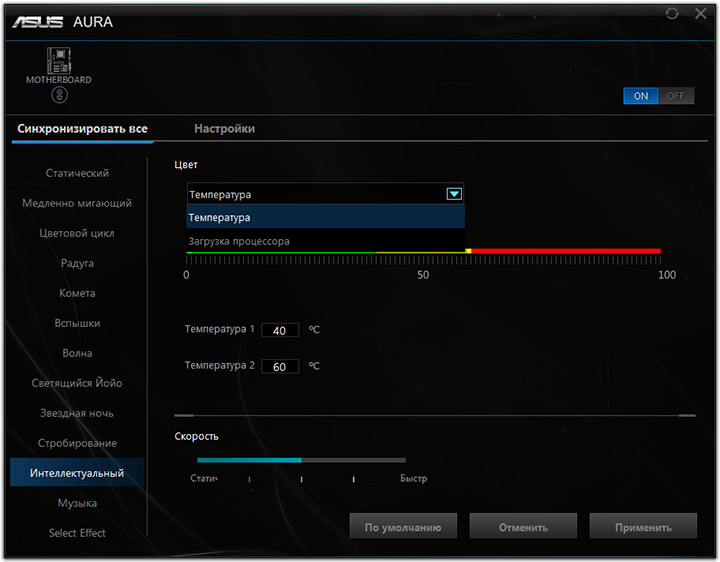Open the Синхронизировать все tab

[x=82, y=129]
